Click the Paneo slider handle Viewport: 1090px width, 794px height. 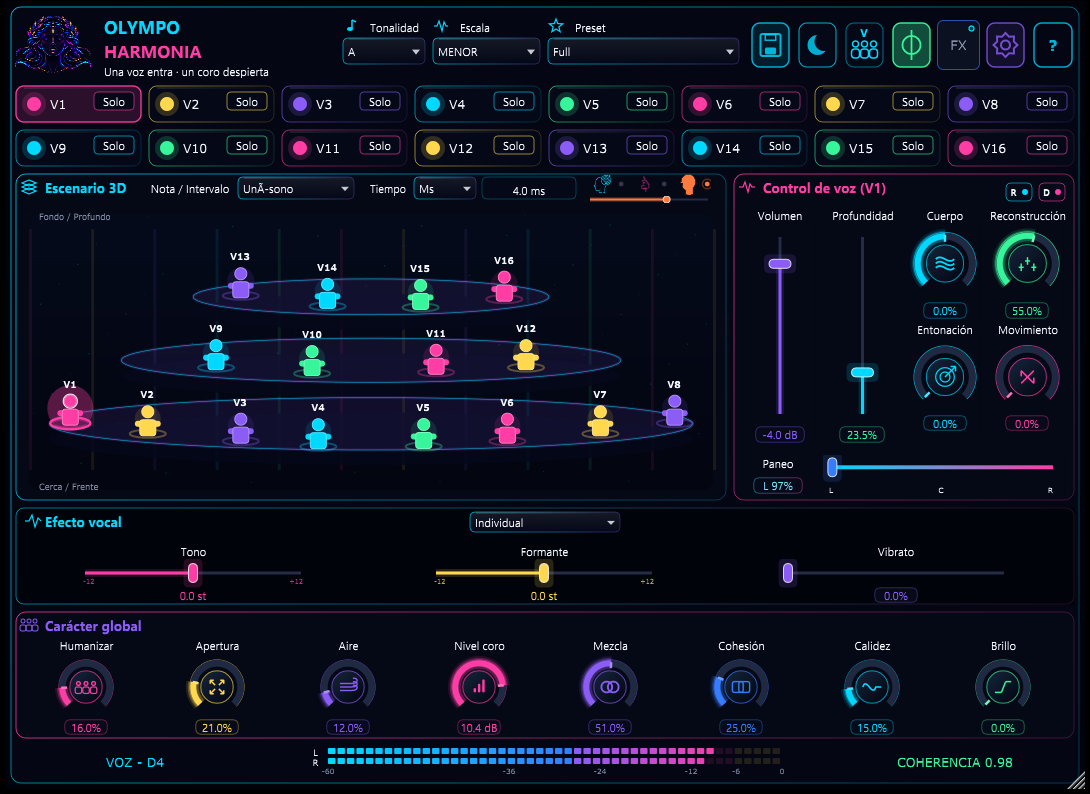pos(832,467)
